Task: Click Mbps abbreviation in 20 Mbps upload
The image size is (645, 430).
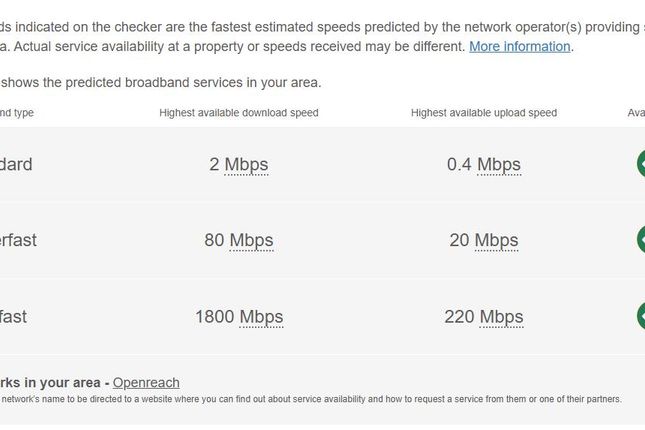Action: (496, 240)
